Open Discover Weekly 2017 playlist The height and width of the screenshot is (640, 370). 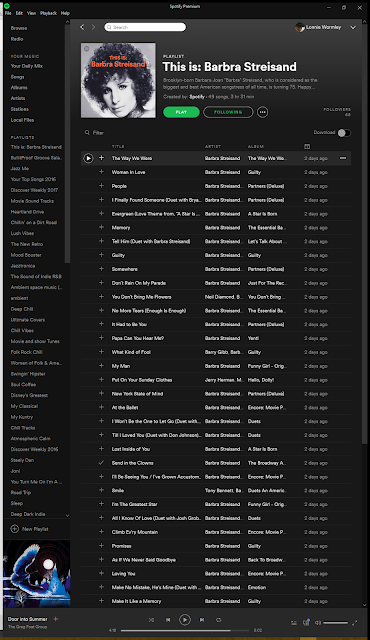pos(34,190)
